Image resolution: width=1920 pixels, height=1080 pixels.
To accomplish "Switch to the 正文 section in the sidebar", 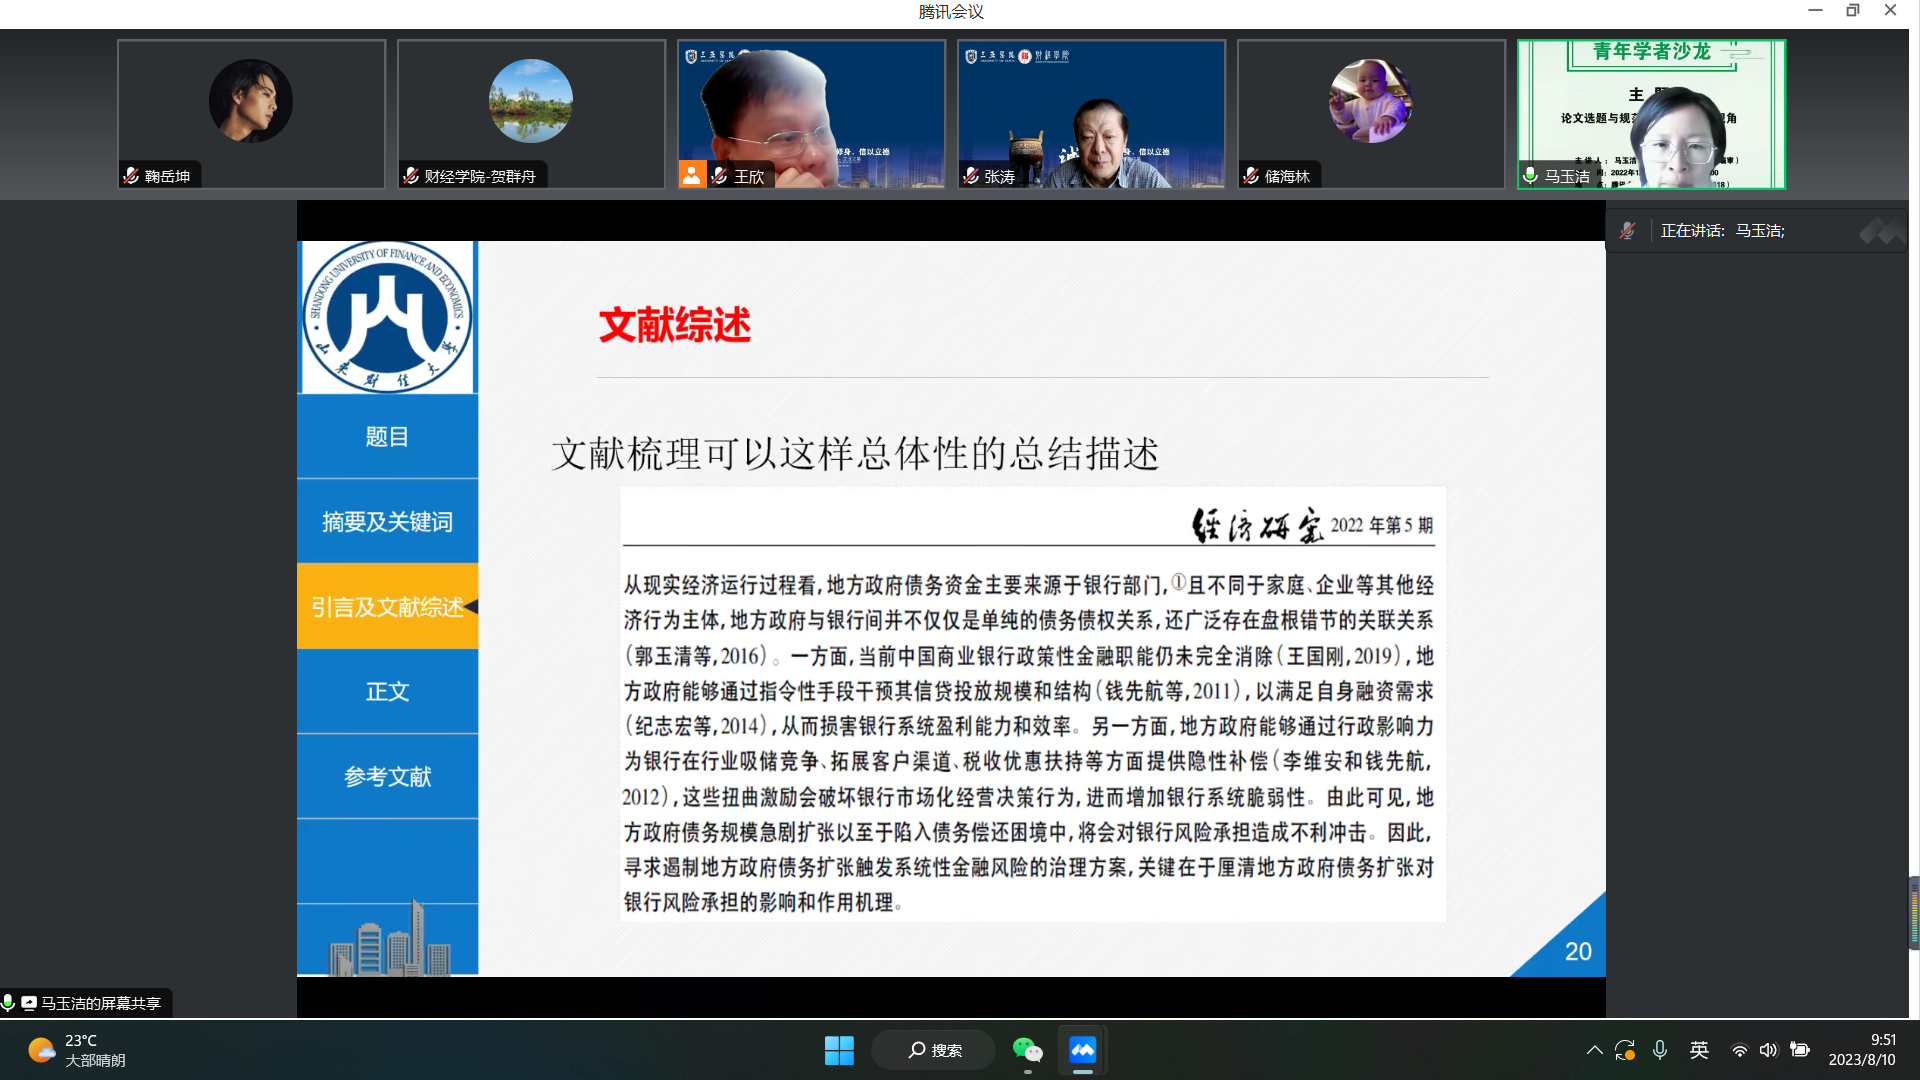I will [387, 691].
